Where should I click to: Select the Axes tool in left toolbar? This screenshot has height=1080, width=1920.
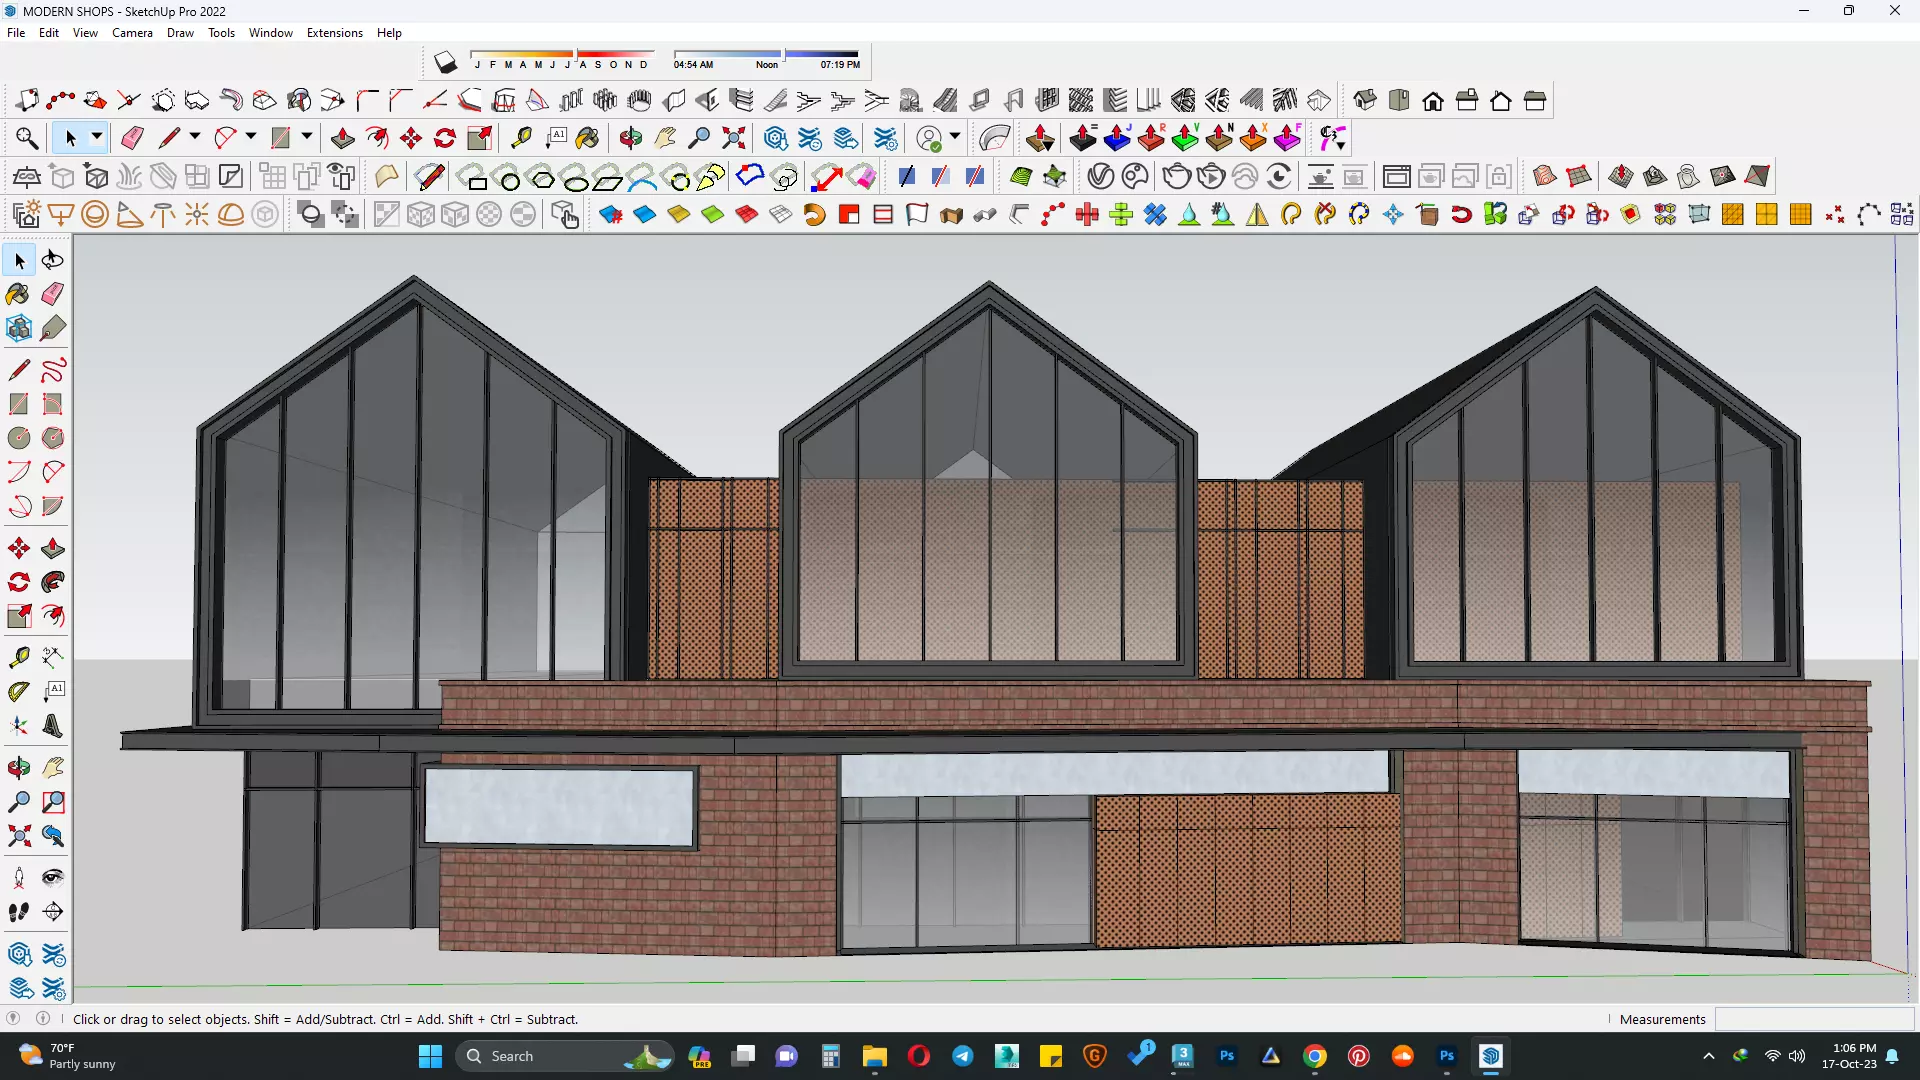(19, 726)
